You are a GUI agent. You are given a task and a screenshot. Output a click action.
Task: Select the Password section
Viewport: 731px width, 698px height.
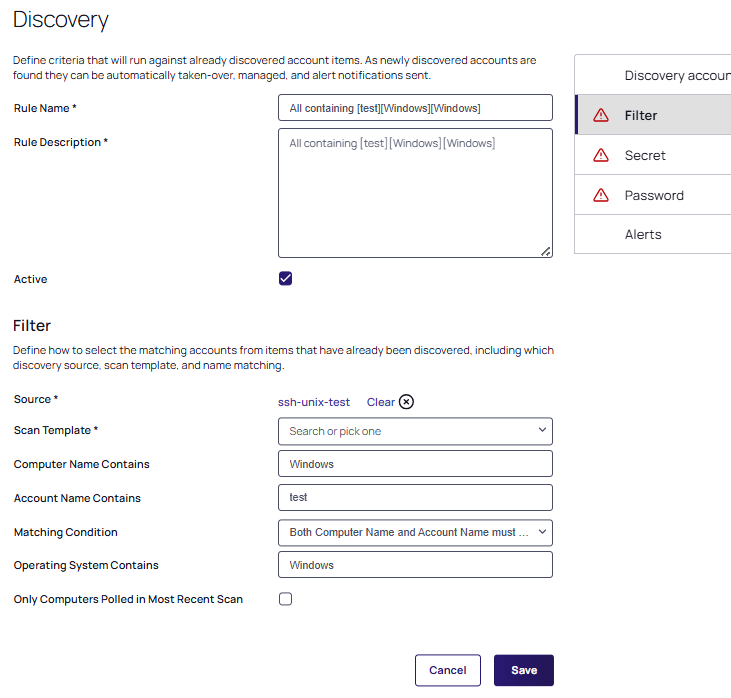click(654, 195)
